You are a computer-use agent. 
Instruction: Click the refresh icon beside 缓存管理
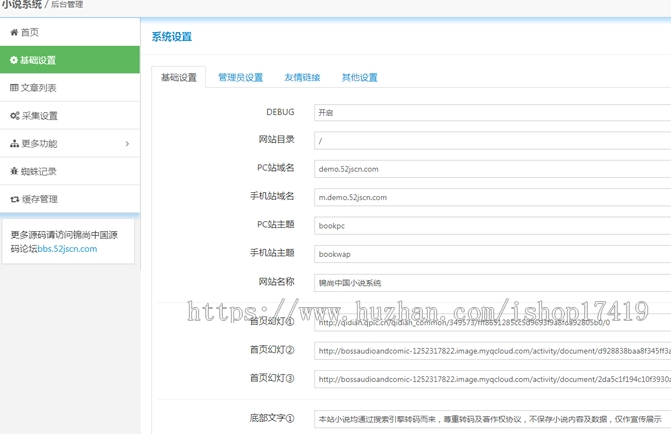(x=15, y=199)
